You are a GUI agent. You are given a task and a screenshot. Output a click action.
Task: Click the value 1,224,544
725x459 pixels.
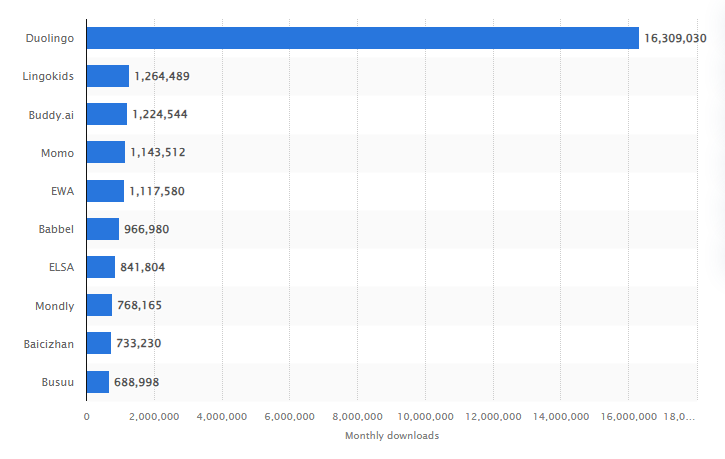pos(160,114)
